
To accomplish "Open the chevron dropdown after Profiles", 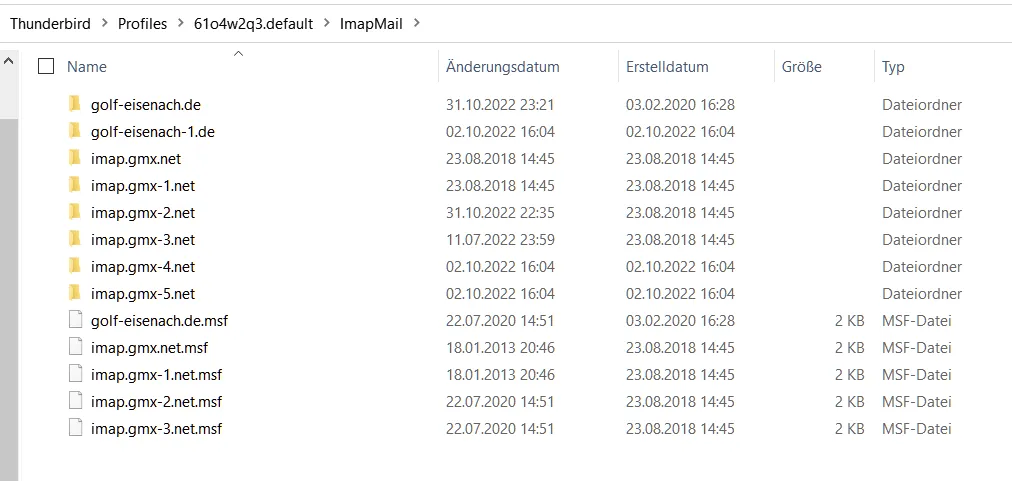I will click(x=180, y=24).
